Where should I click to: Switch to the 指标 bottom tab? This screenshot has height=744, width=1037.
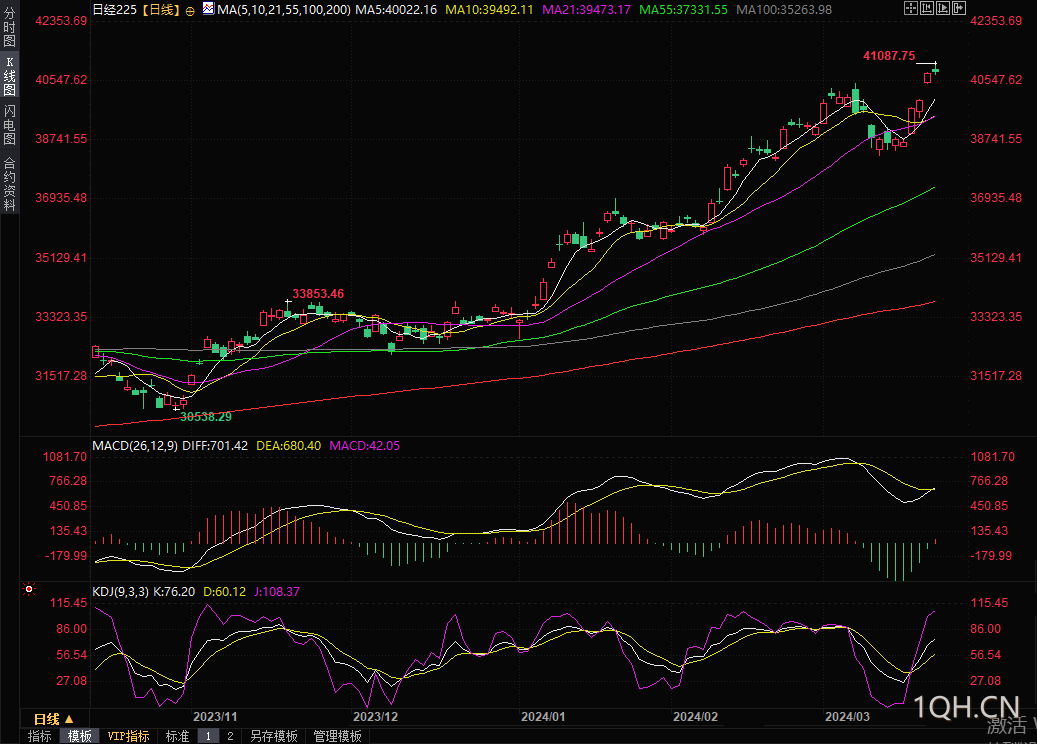point(40,736)
